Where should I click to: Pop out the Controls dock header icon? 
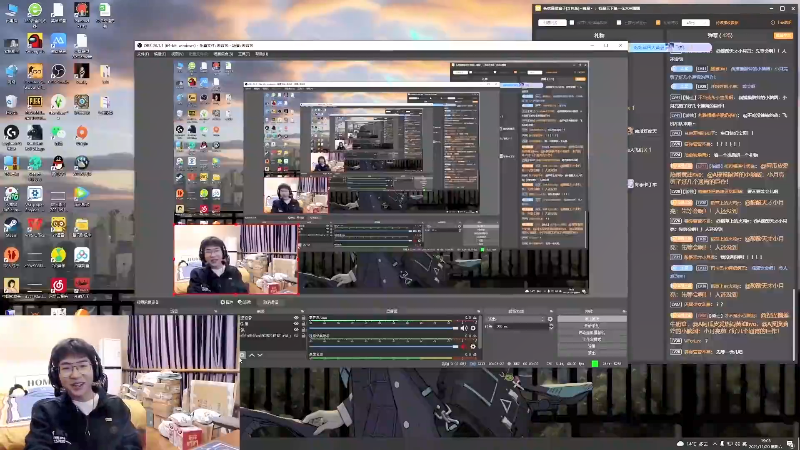click(624, 311)
